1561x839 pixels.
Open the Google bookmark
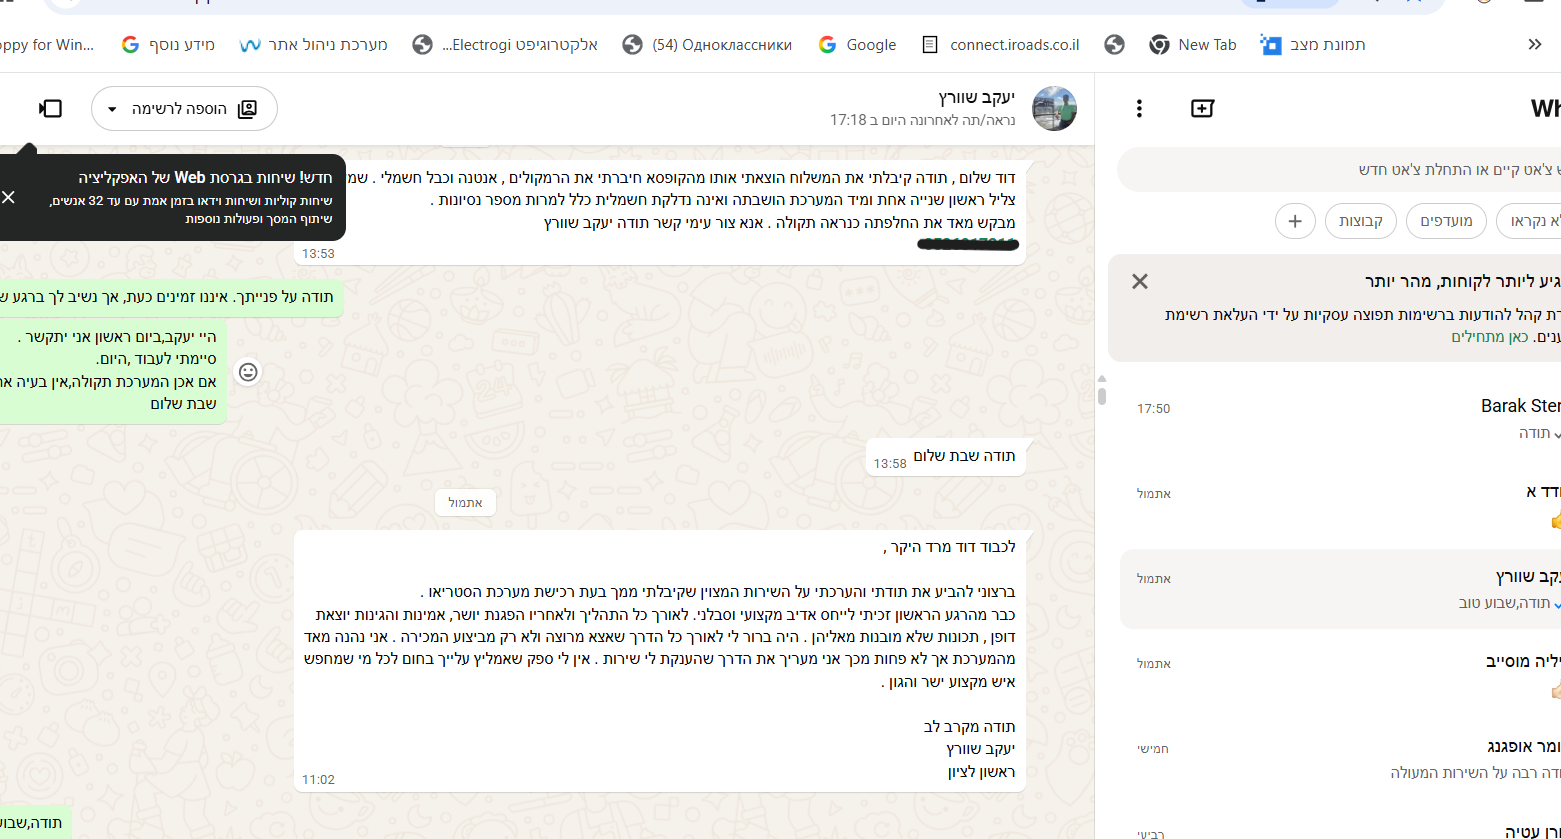tap(857, 44)
